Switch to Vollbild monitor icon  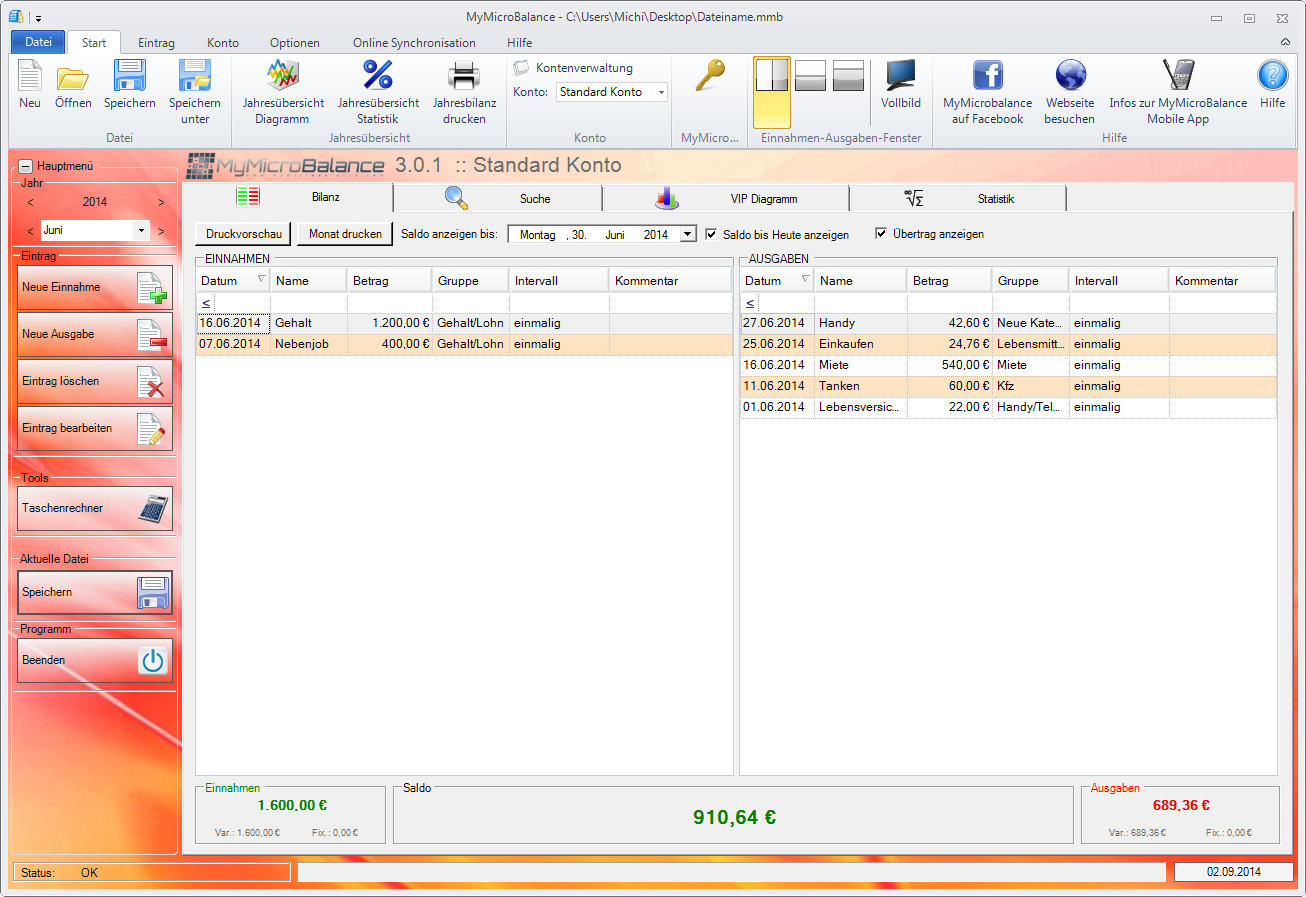(x=900, y=77)
